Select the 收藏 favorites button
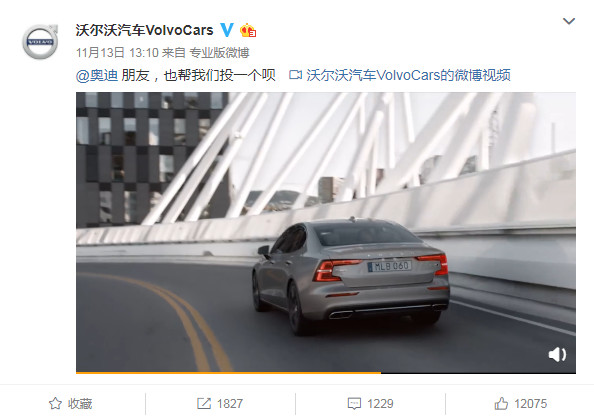The width and height of the screenshot is (594, 416). point(70,403)
